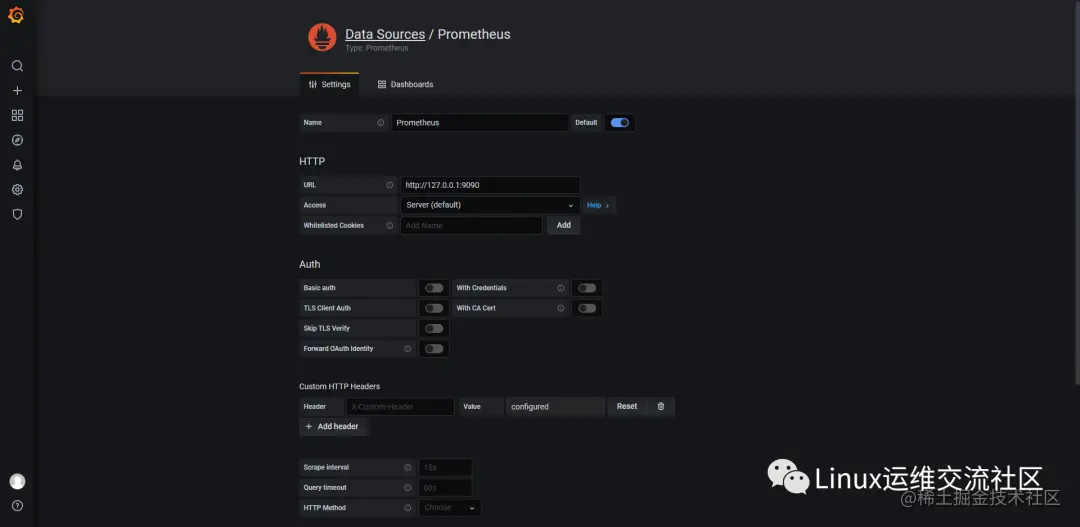Image resolution: width=1080 pixels, height=527 pixels.
Task: Switch to the Dashboards tab
Action: tap(406, 84)
